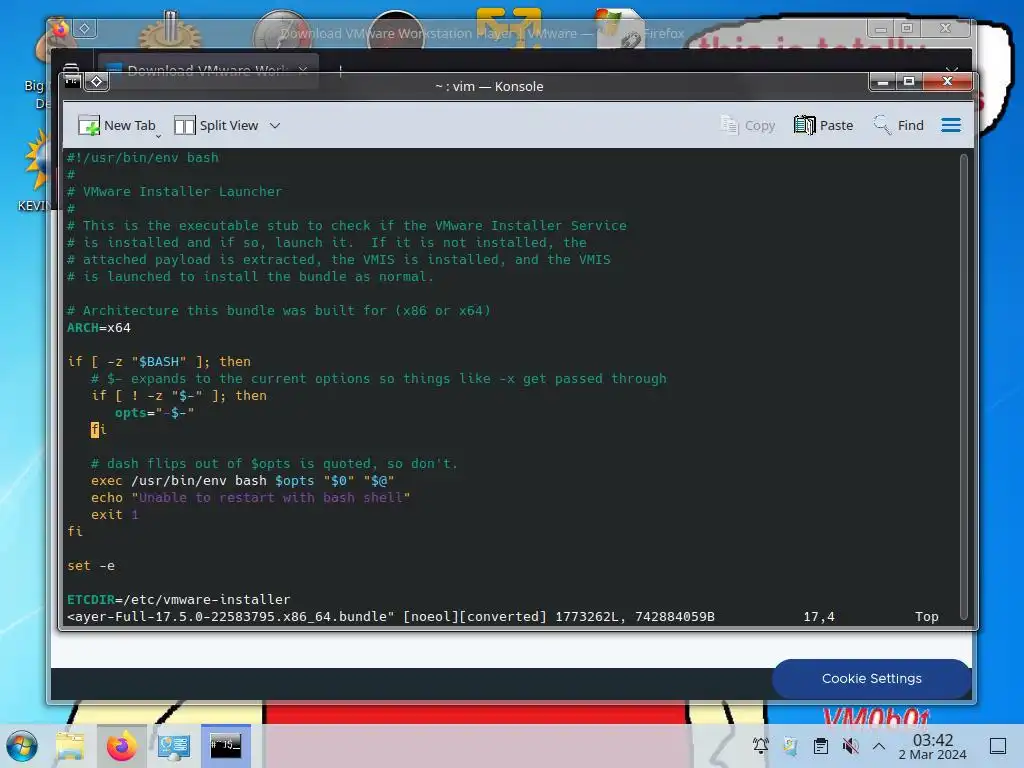
Task: Click the 'exit 1' line in vim
Action: click(x=114, y=515)
